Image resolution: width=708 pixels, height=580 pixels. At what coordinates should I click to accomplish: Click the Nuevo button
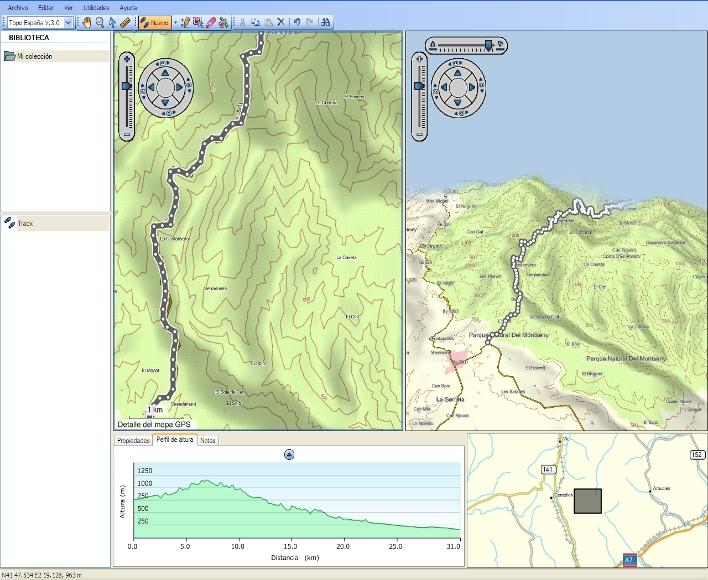pos(155,21)
